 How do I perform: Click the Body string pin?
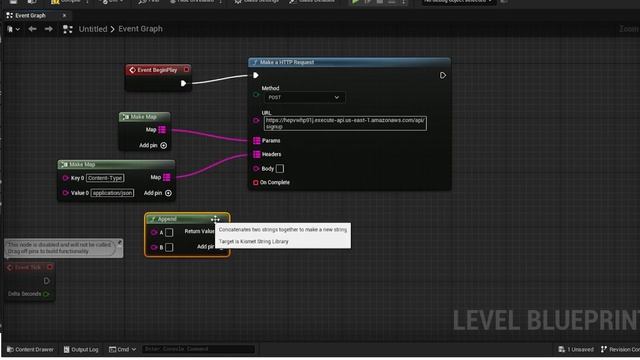click(256, 169)
